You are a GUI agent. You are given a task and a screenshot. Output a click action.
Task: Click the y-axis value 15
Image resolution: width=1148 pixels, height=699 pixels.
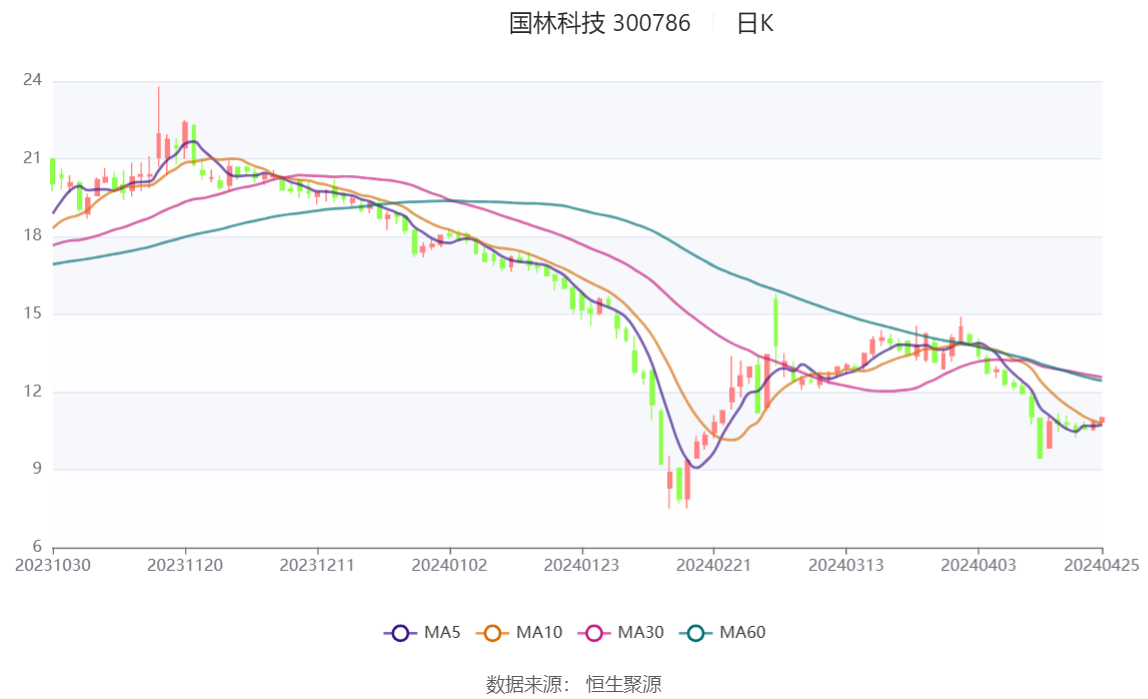(x=32, y=313)
